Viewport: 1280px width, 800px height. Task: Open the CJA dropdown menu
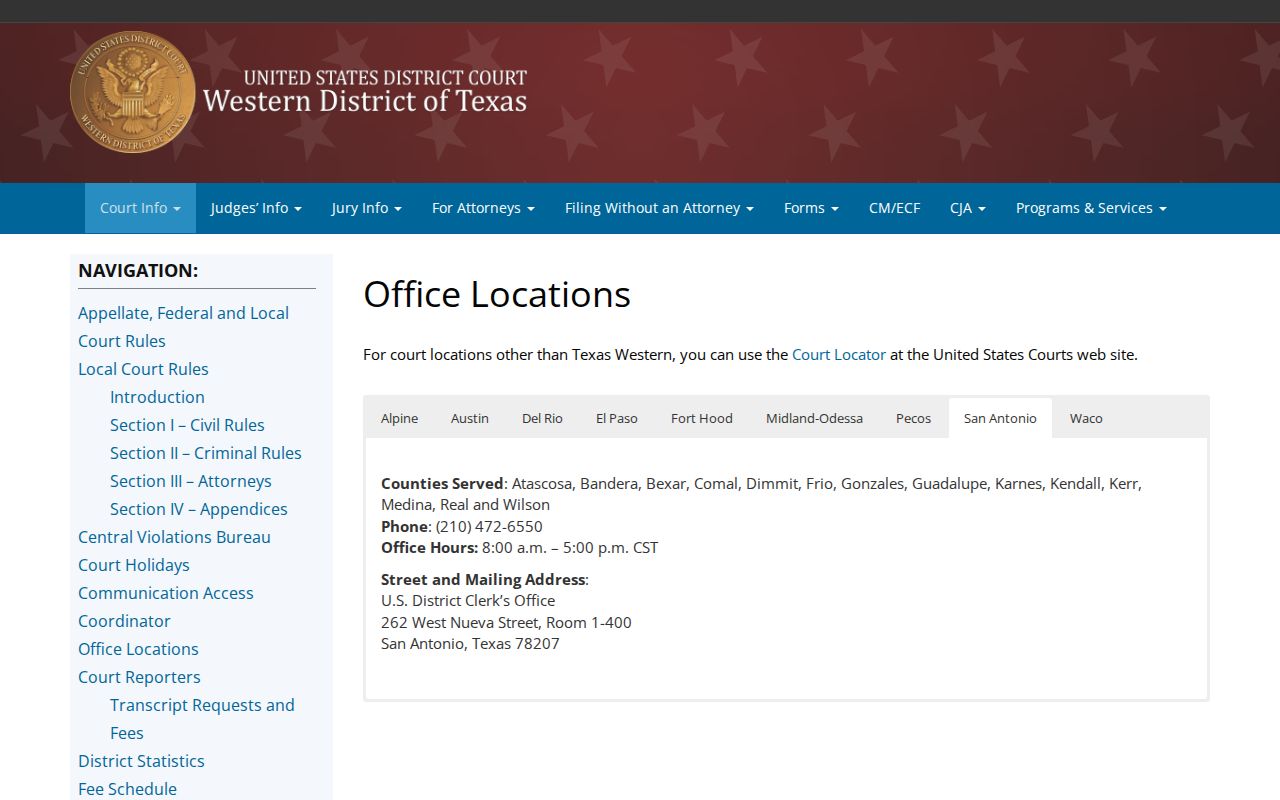968,208
